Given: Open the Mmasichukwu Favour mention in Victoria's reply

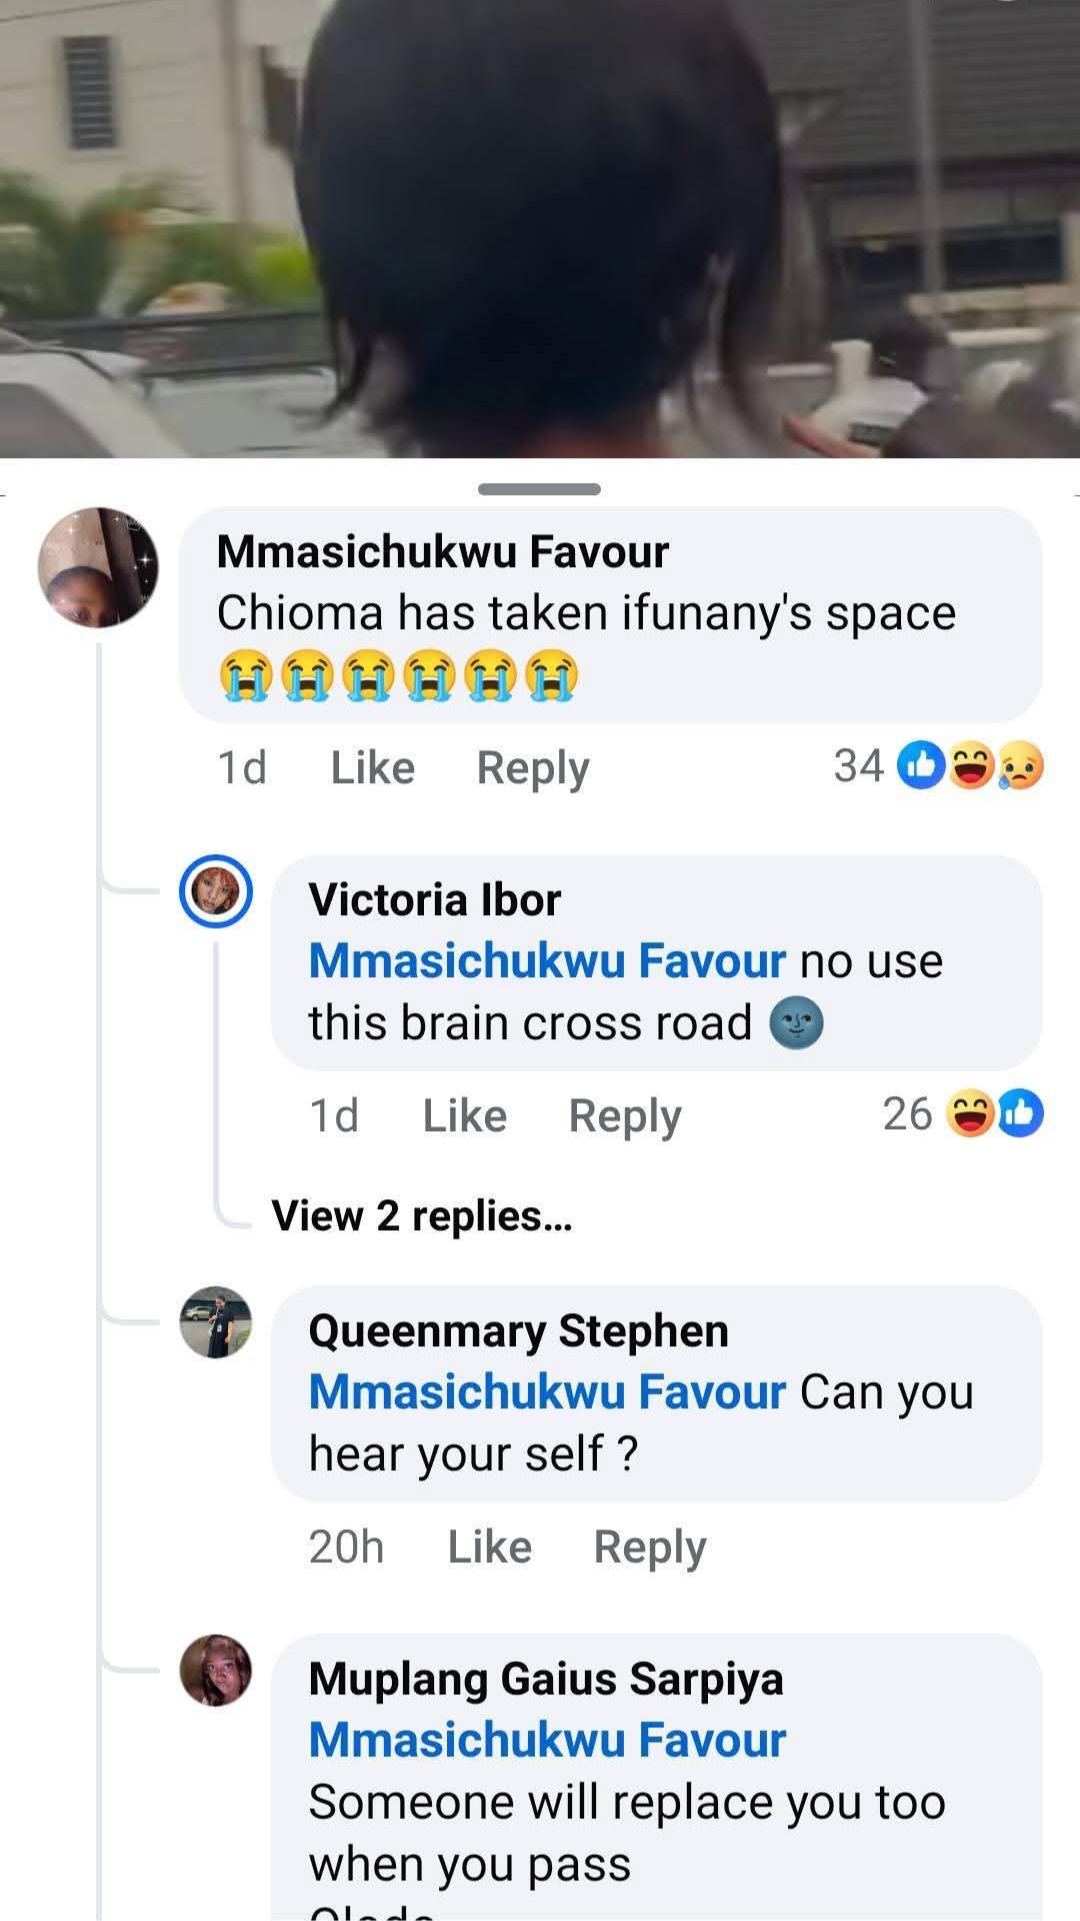Looking at the screenshot, I should click(x=545, y=960).
